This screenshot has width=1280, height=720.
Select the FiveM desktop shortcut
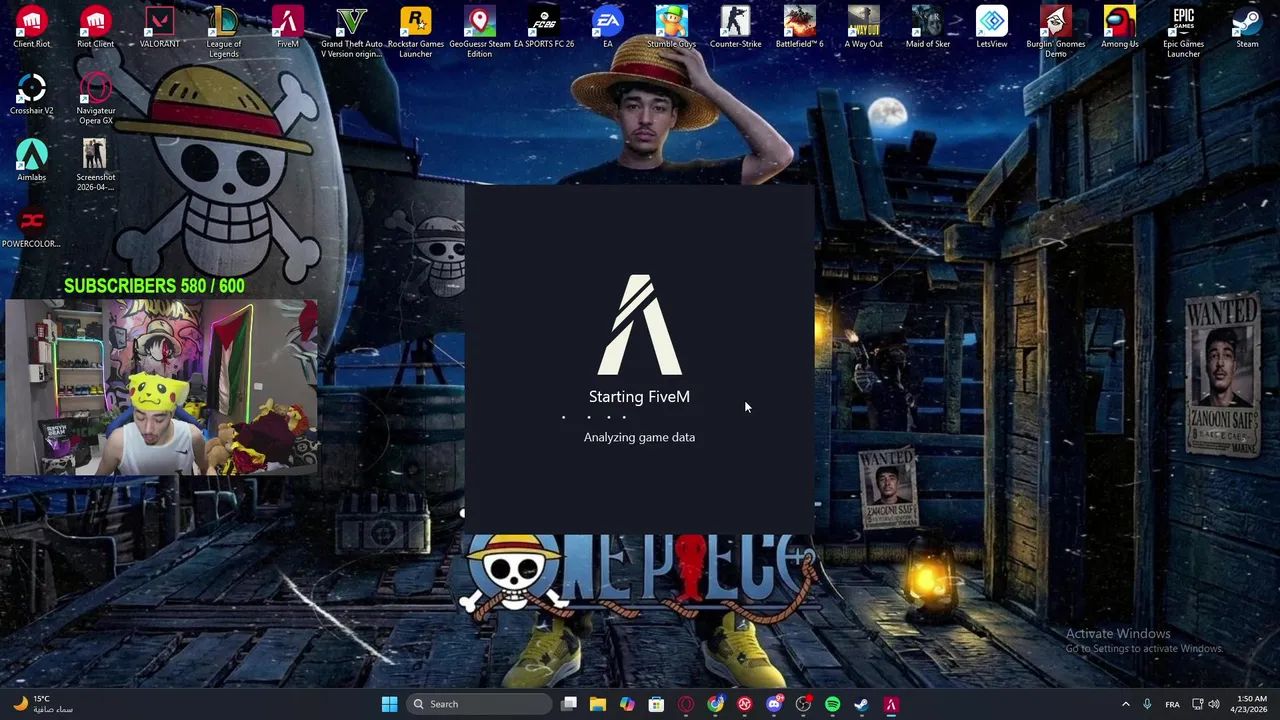[x=288, y=27]
